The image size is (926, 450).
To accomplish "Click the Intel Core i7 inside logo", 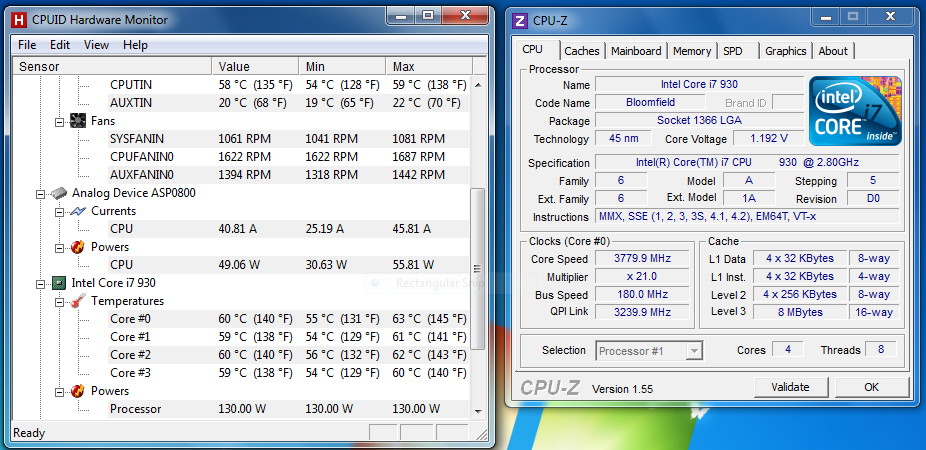I will point(855,110).
